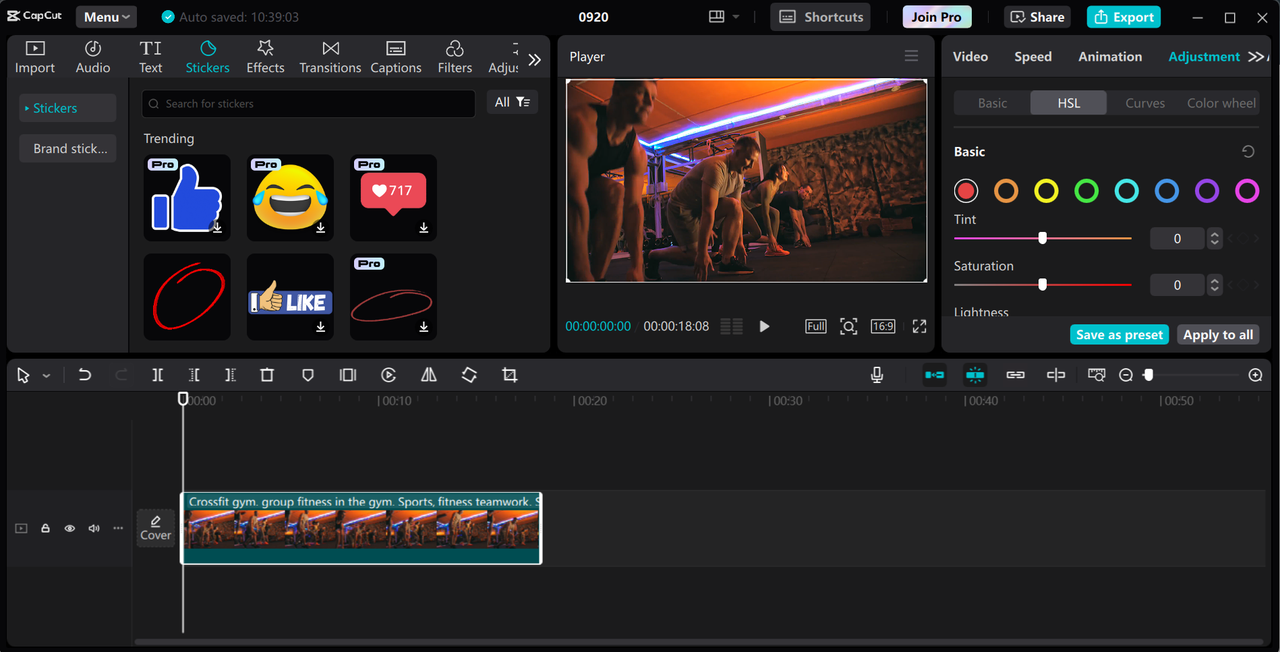Image resolution: width=1280 pixels, height=652 pixels.
Task: Select the Stickers category in sidebar
Action: coord(68,108)
